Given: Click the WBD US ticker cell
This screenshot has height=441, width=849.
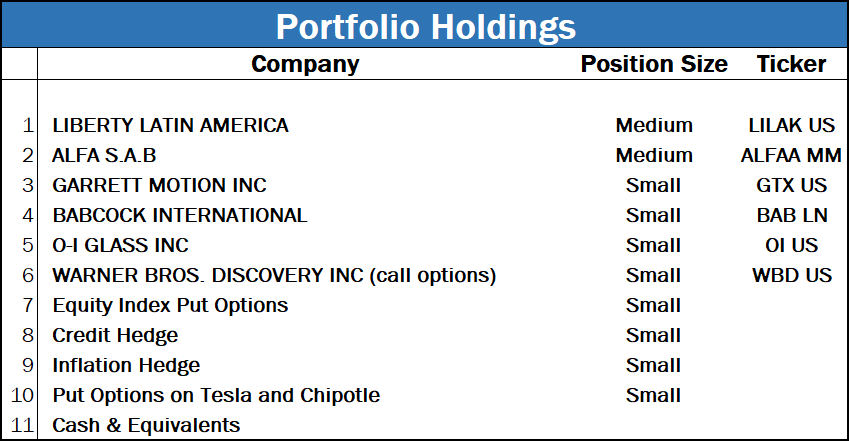Looking at the screenshot, I should tap(791, 276).
